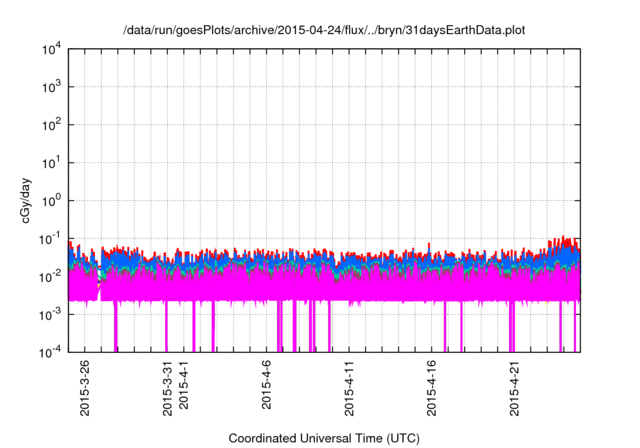Click the Coordinated Universal Time (UTC) label
The width and height of the screenshot is (640, 448).
tap(324, 438)
